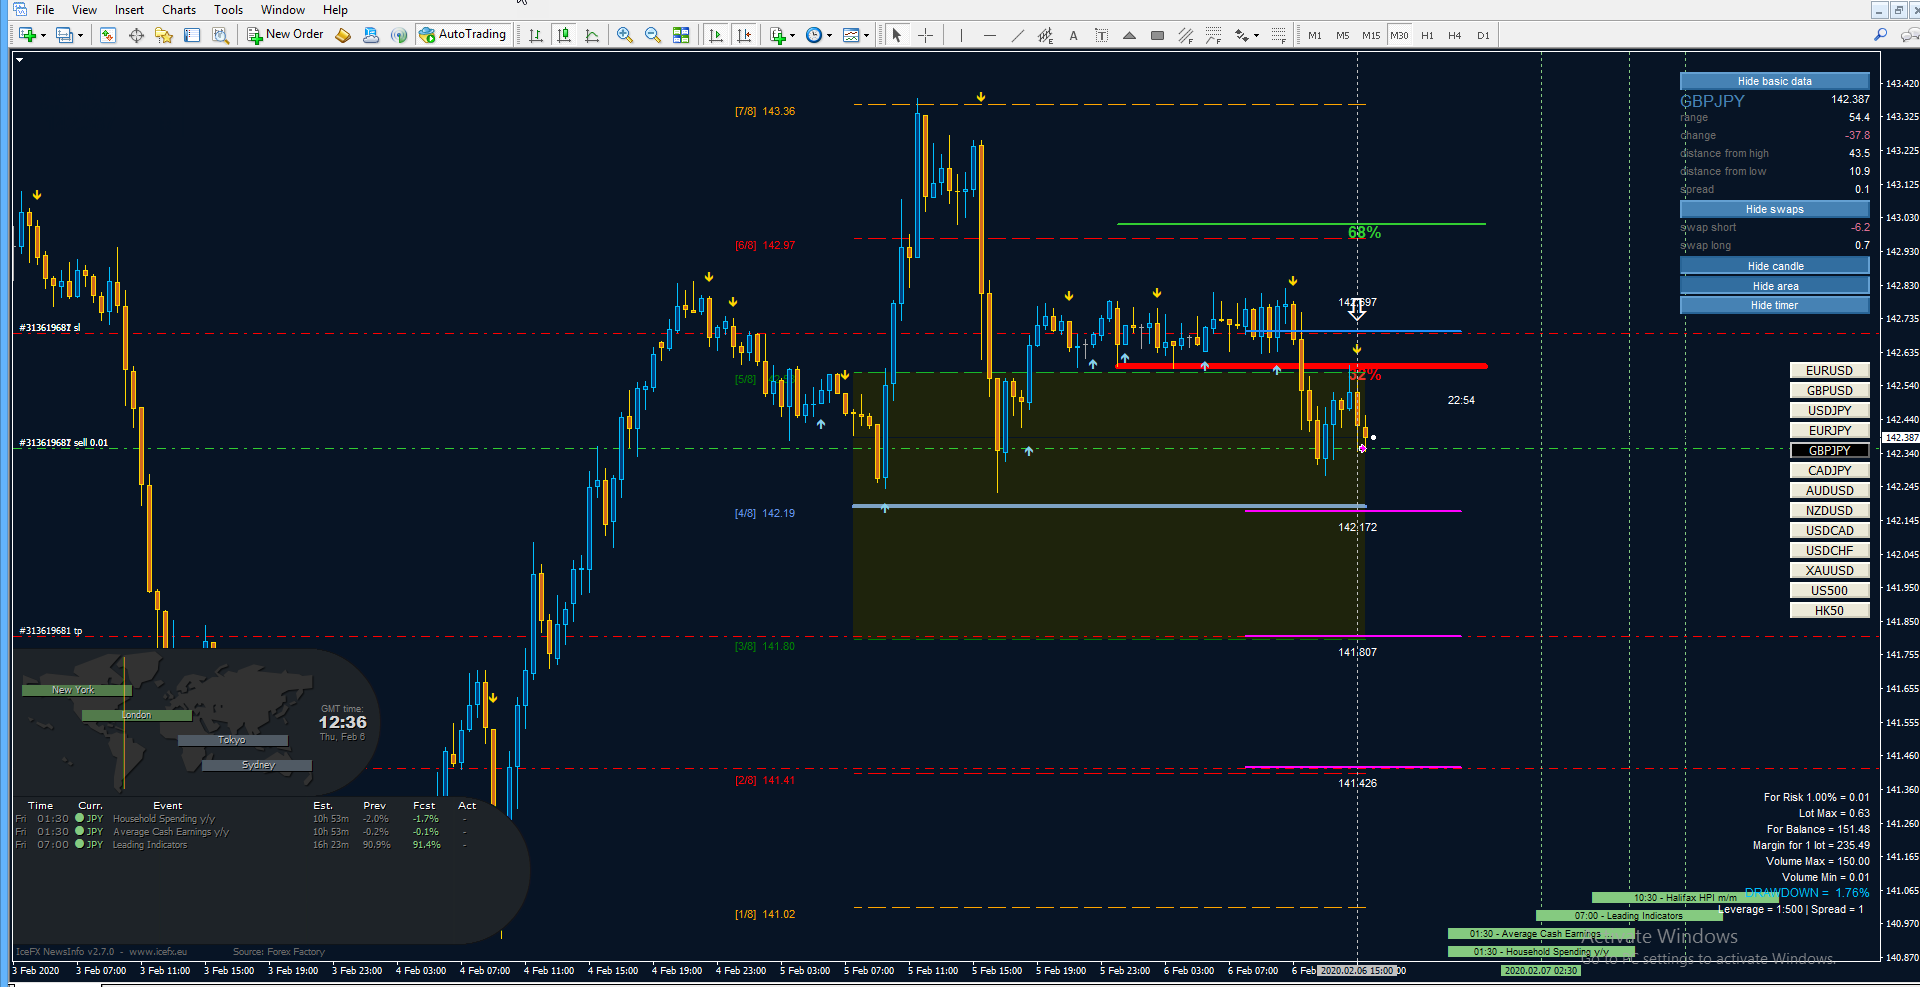The image size is (1920, 987).
Task: Open the Window menu
Action: [x=283, y=10]
